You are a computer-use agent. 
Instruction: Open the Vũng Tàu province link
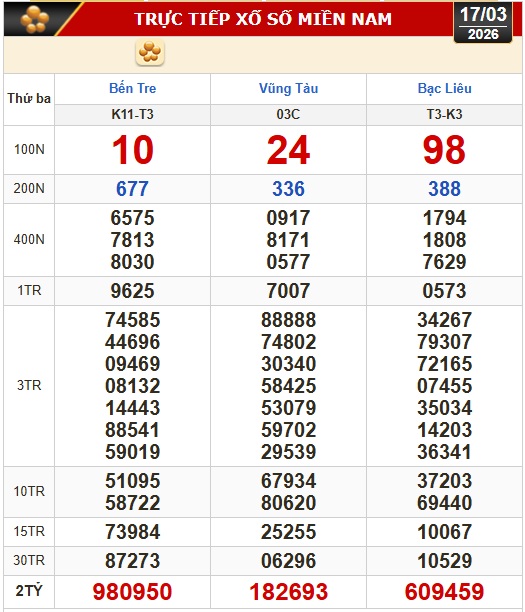(288, 88)
